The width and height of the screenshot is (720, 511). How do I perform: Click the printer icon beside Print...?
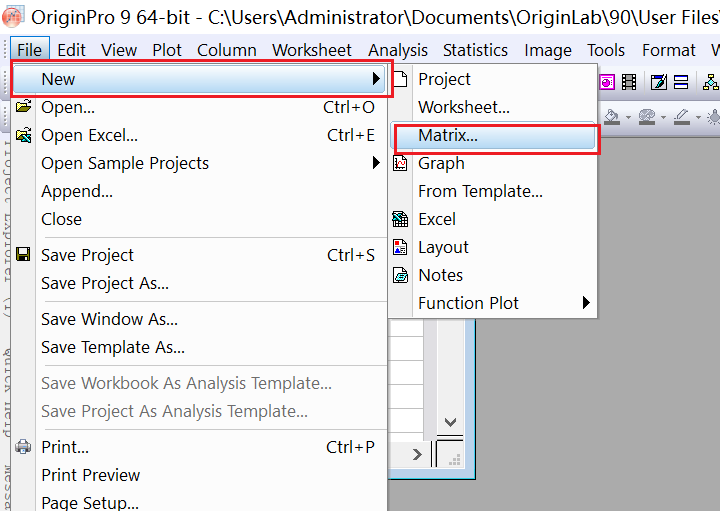23,446
